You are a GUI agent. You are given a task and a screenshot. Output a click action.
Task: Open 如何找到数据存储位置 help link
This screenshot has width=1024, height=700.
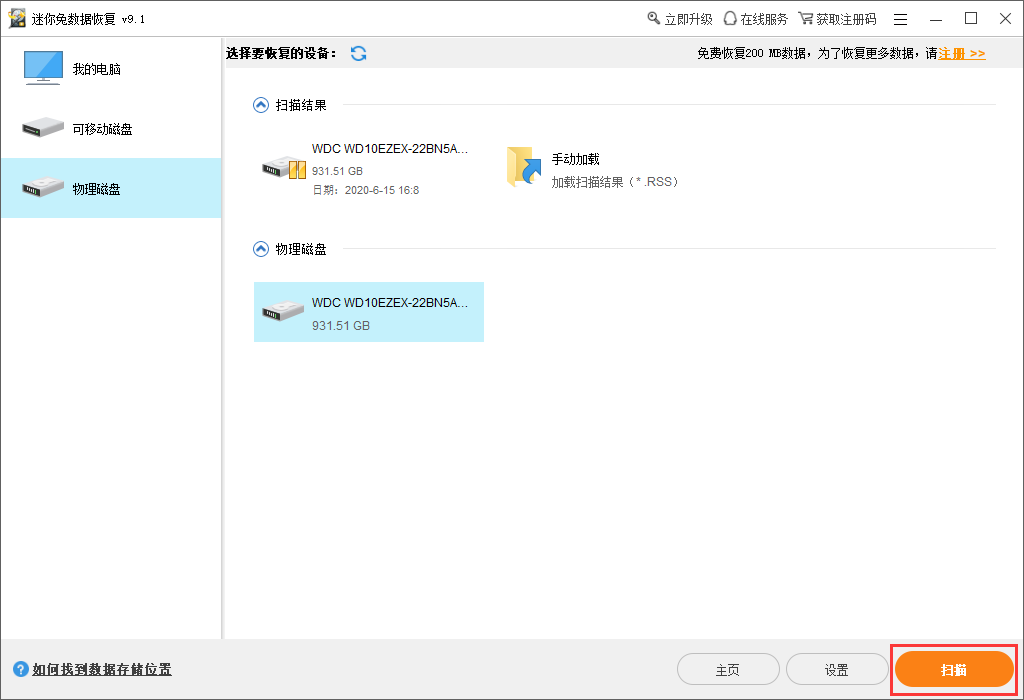coord(102,669)
